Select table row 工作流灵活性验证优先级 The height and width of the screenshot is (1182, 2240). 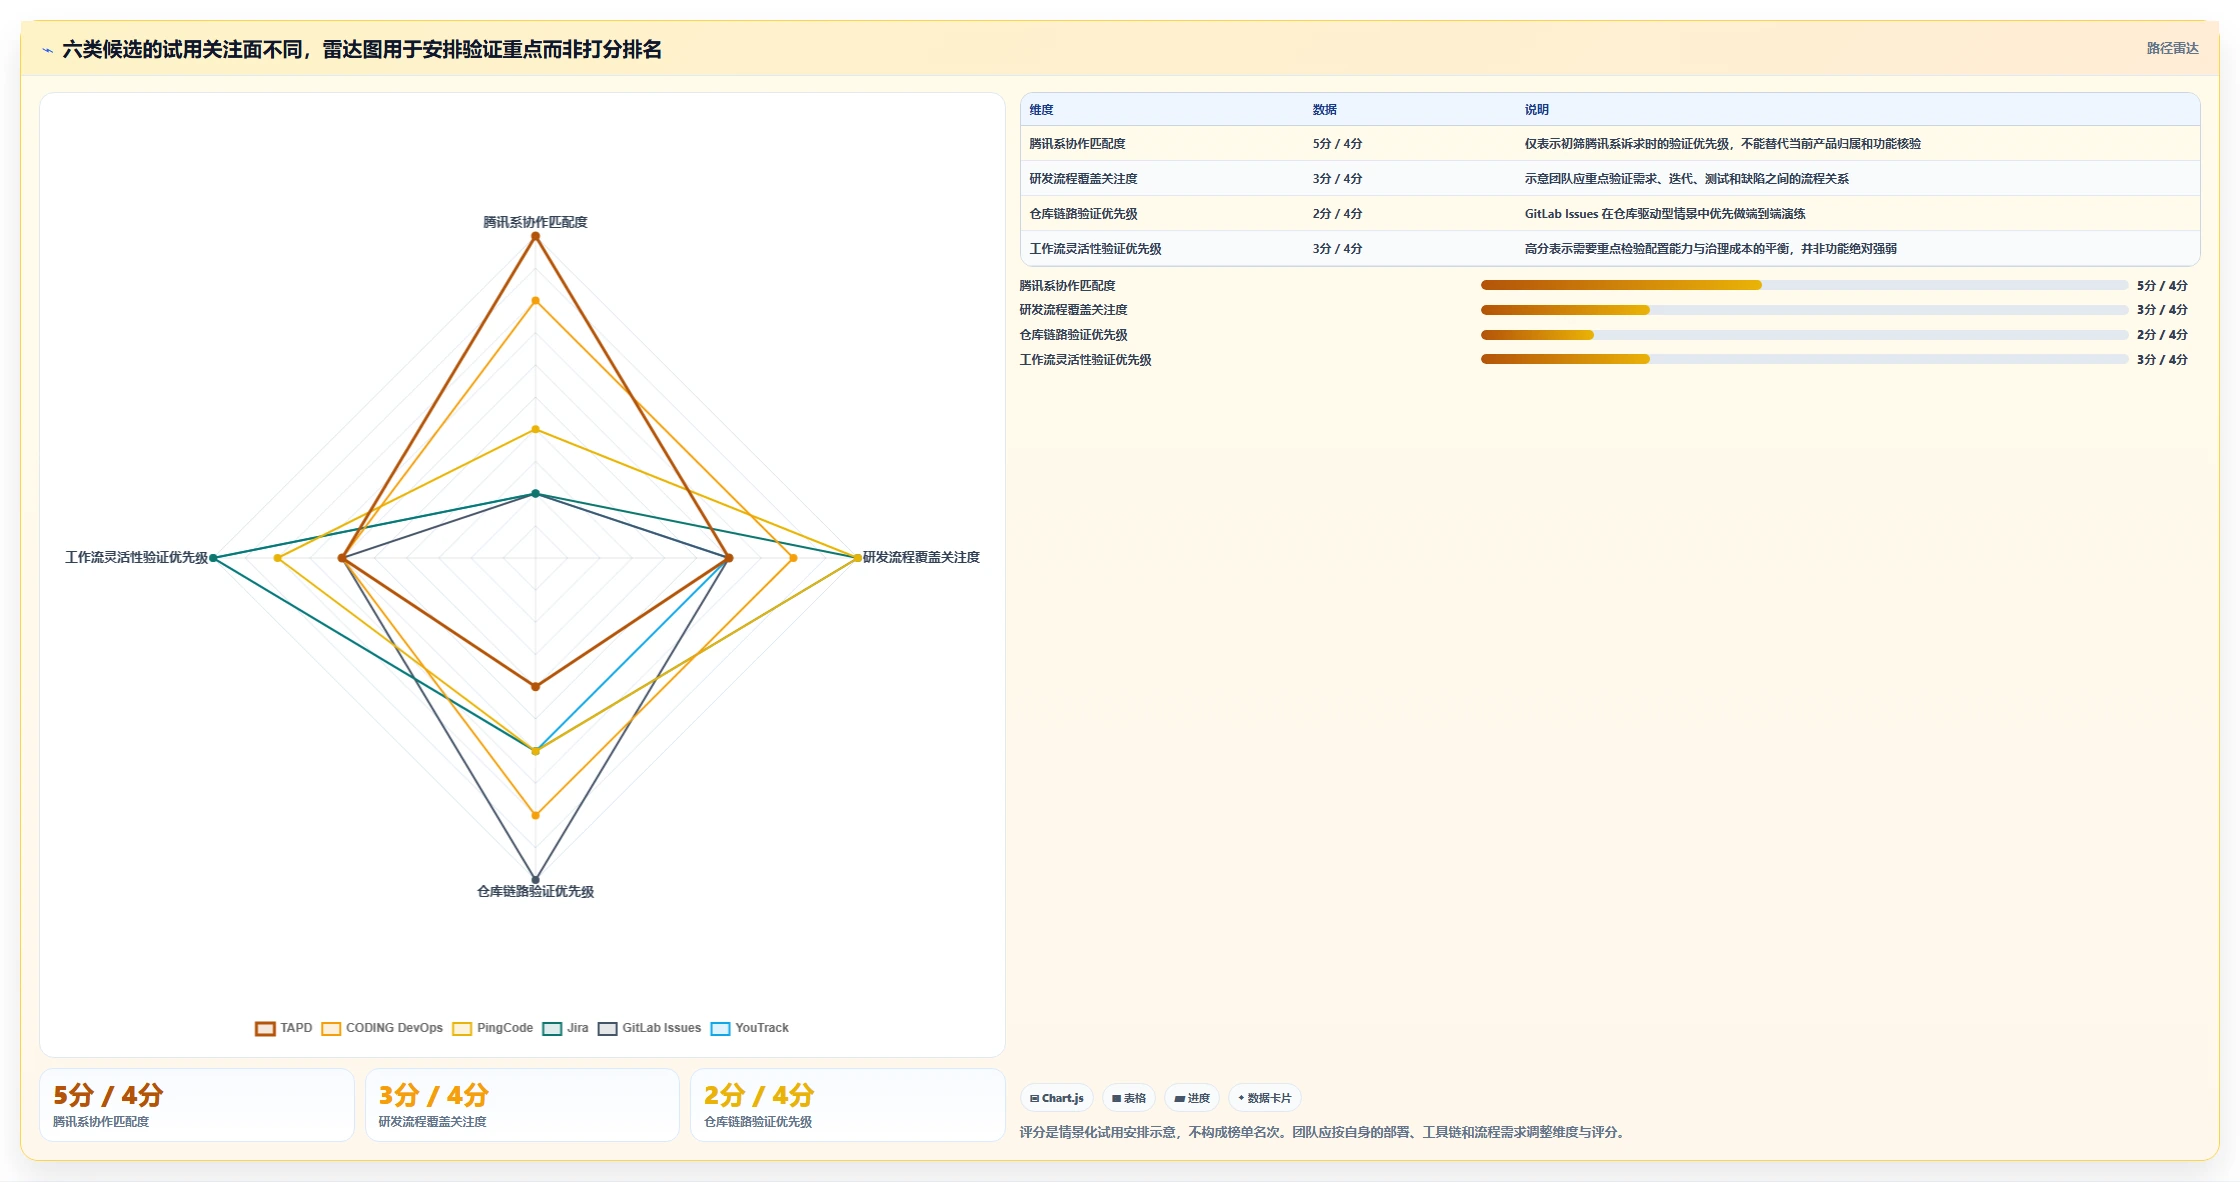(x=1610, y=249)
